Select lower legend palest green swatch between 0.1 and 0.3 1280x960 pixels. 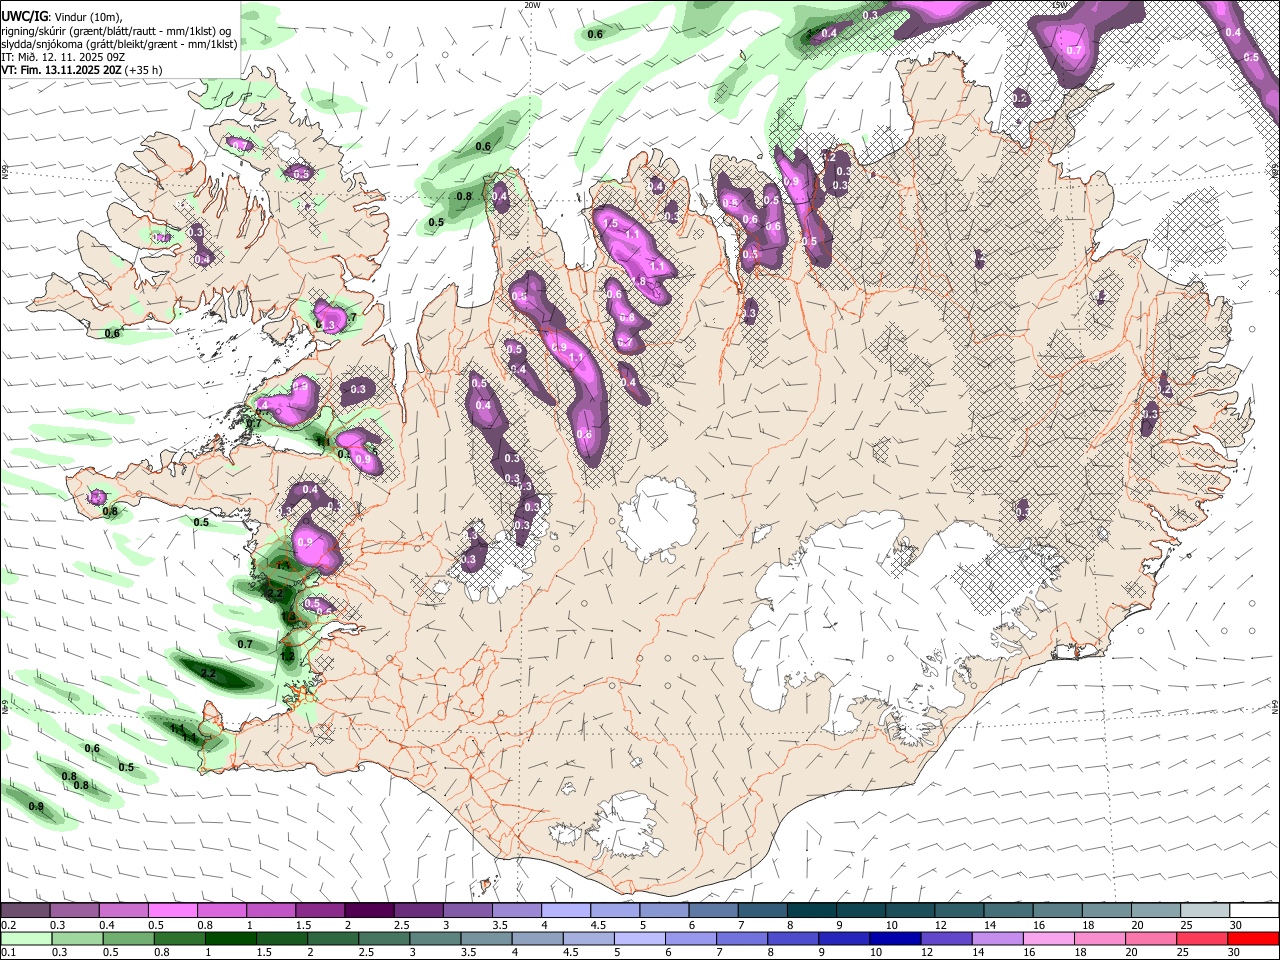pyautogui.click(x=25, y=939)
